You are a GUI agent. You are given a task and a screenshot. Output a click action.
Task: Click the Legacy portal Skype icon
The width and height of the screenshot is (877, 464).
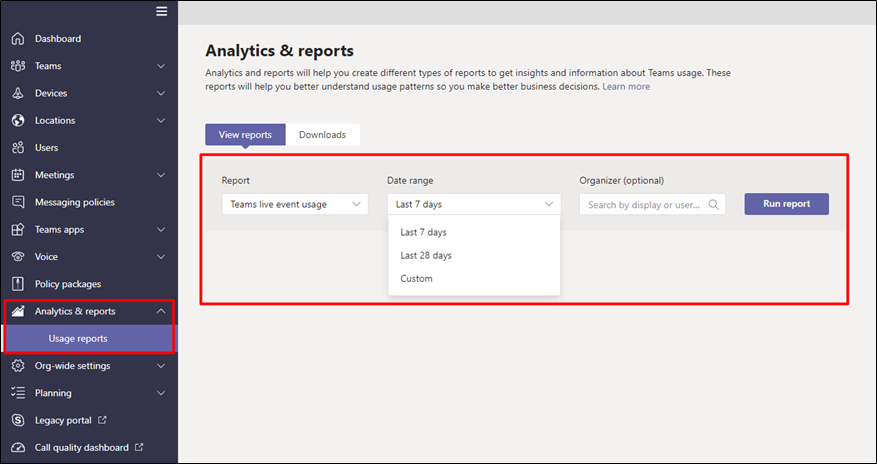(18, 420)
